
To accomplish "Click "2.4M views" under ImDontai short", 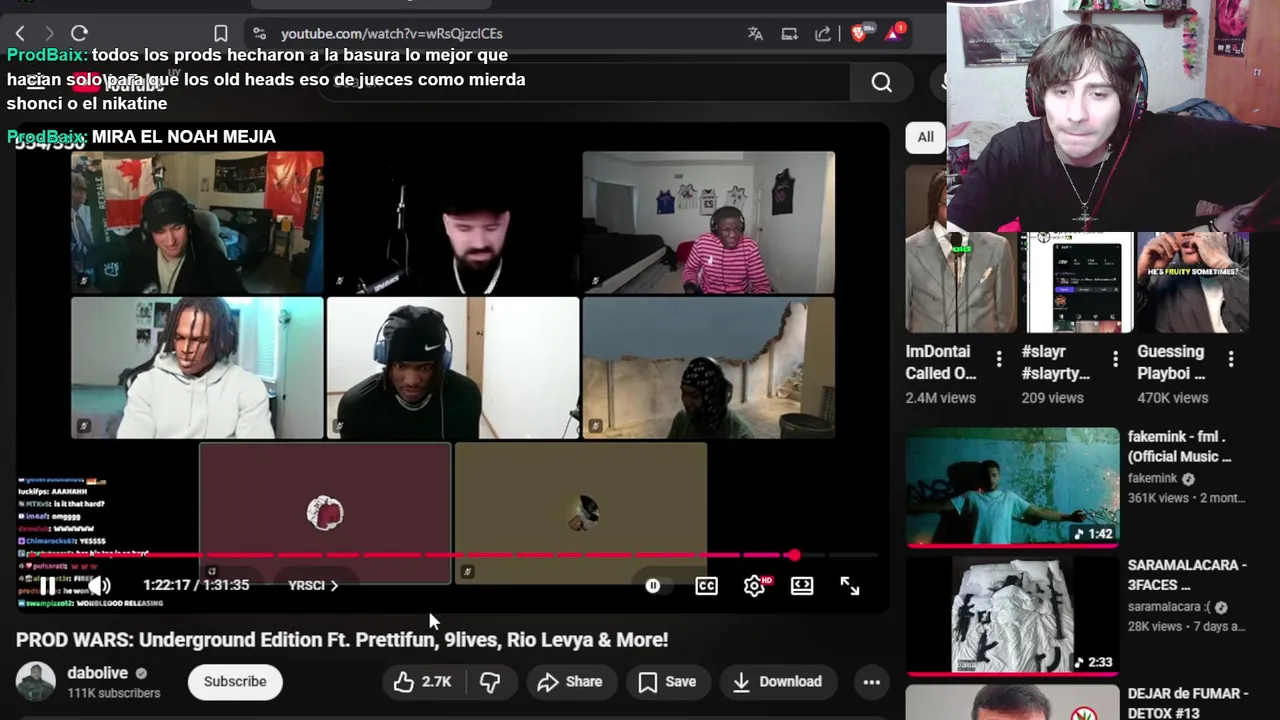I will pyautogui.click(x=940, y=397).
